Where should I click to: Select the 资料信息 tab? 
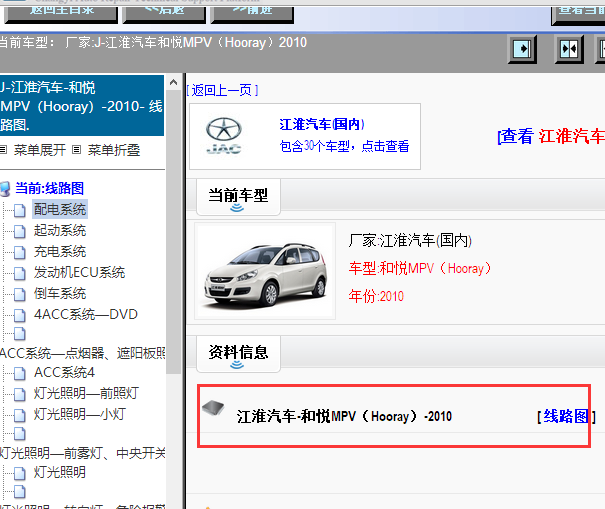click(238, 353)
